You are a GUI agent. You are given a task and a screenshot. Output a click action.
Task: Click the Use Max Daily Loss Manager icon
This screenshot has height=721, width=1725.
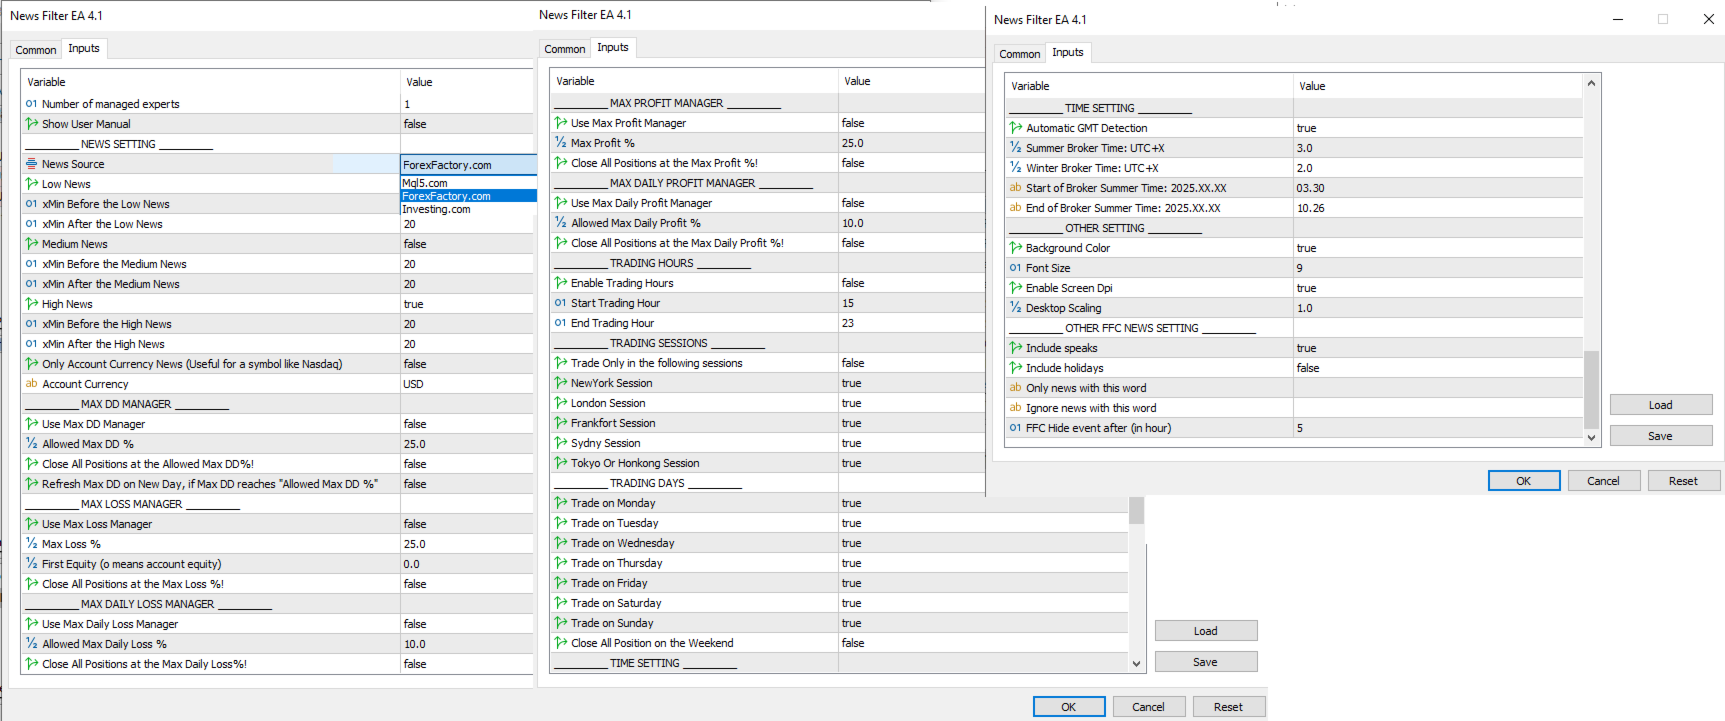coord(32,624)
